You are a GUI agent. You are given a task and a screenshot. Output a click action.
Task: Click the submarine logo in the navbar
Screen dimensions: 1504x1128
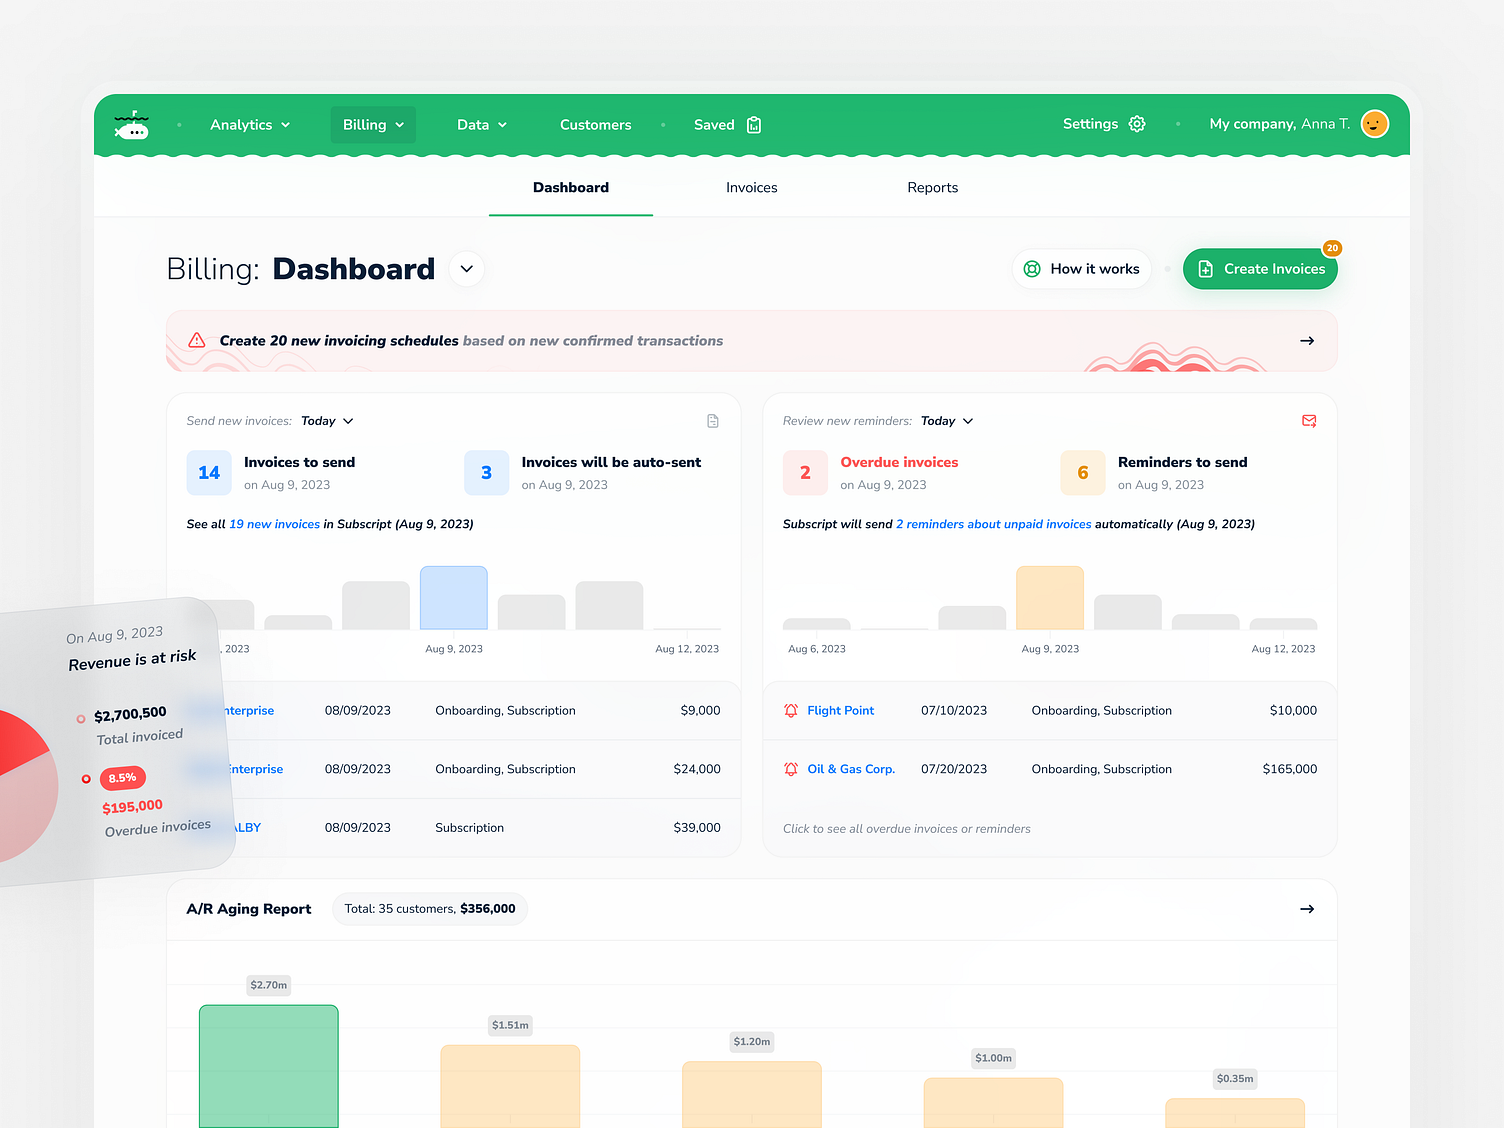coord(131,124)
